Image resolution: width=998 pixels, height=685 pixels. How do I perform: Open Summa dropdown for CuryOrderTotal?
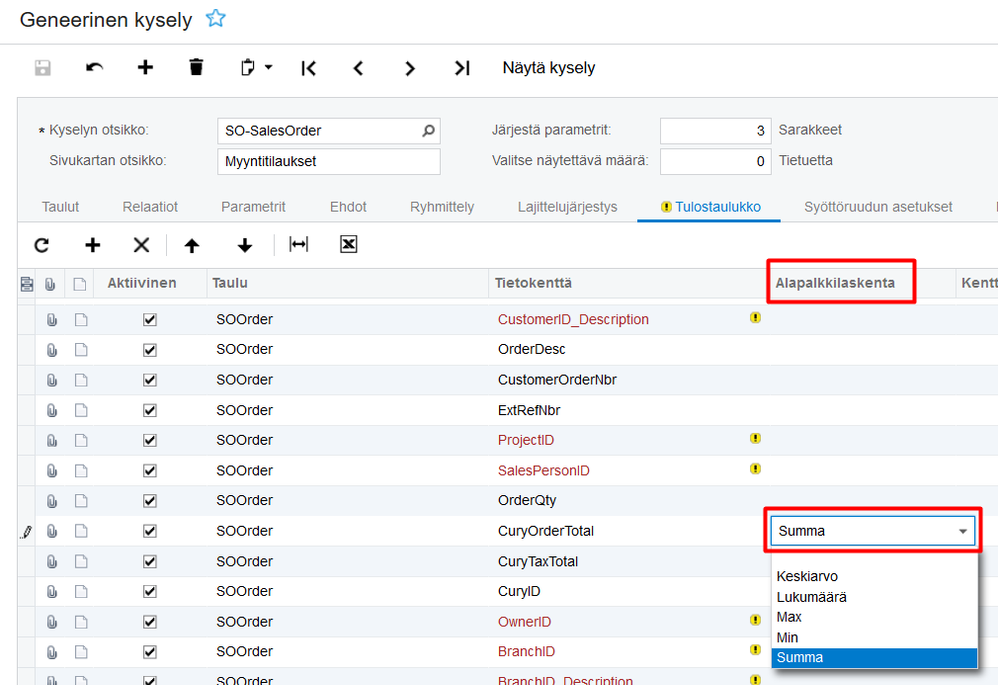[x=963, y=531]
